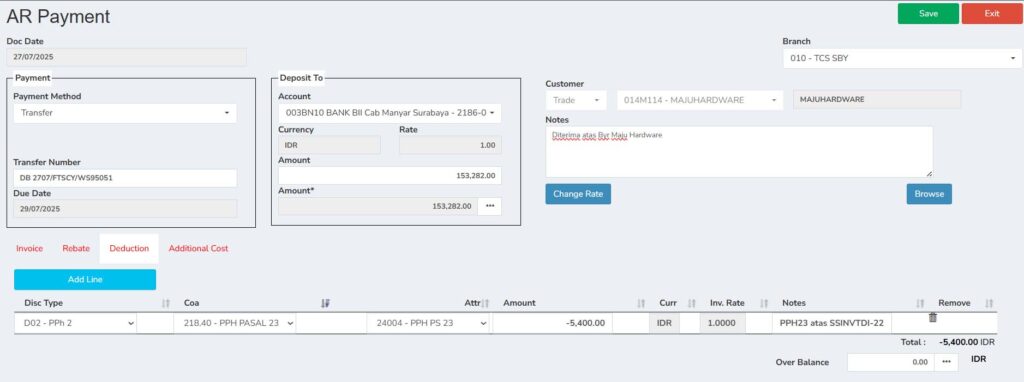
Task: Open the D02 - PPh 2 disc type dropdown
Action: pyautogui.click(x=75, y=323)
